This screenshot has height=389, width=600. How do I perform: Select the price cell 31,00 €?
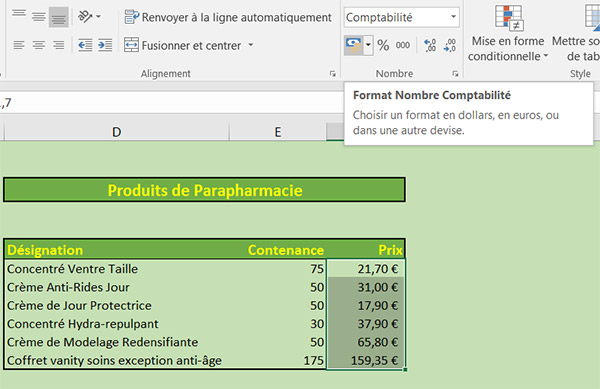point(366,287)
